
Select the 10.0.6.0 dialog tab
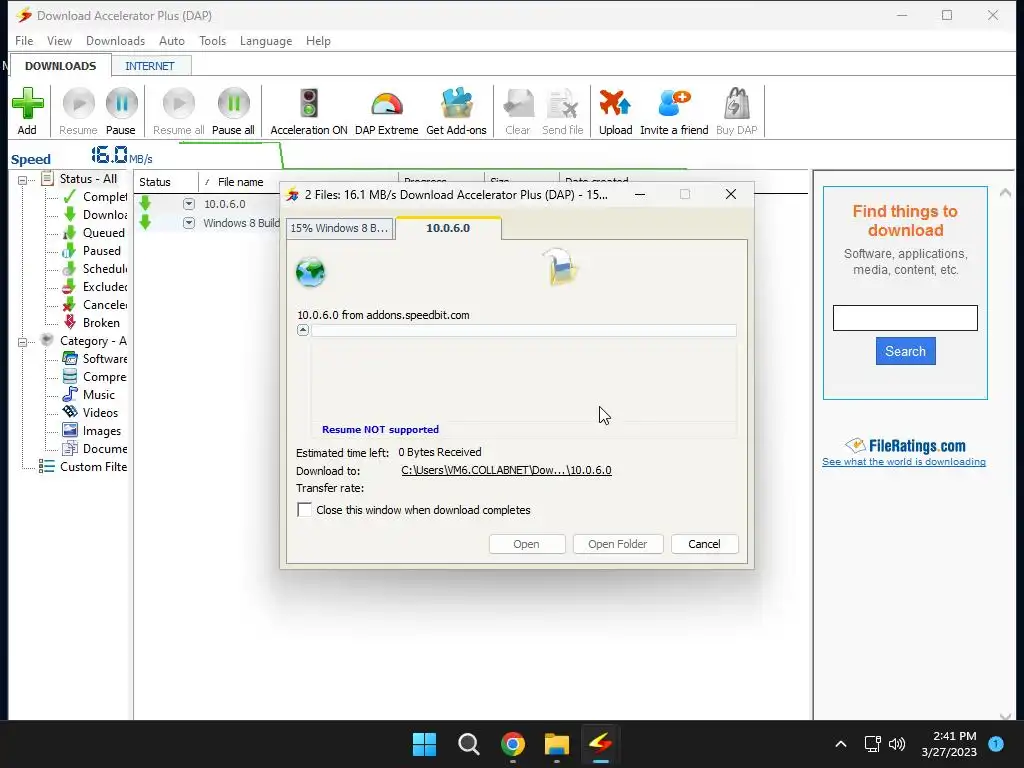(448, 228)
